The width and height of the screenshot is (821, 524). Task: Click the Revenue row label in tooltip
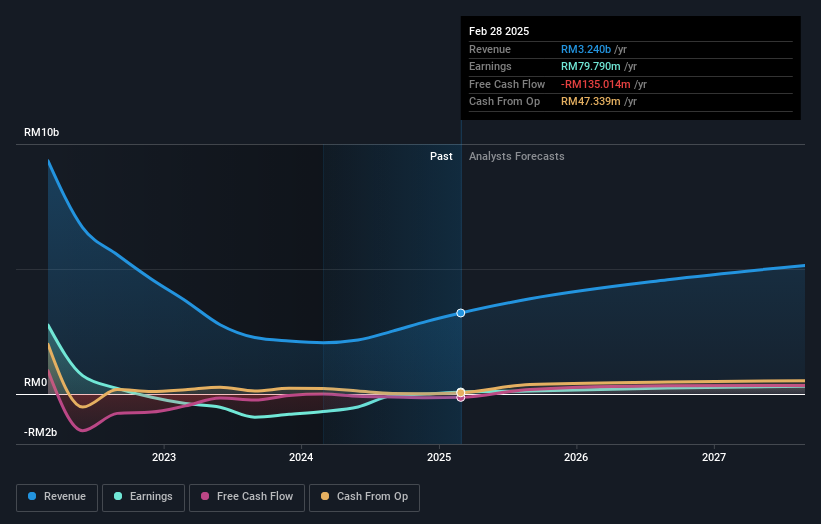click(x=490, y=49)
